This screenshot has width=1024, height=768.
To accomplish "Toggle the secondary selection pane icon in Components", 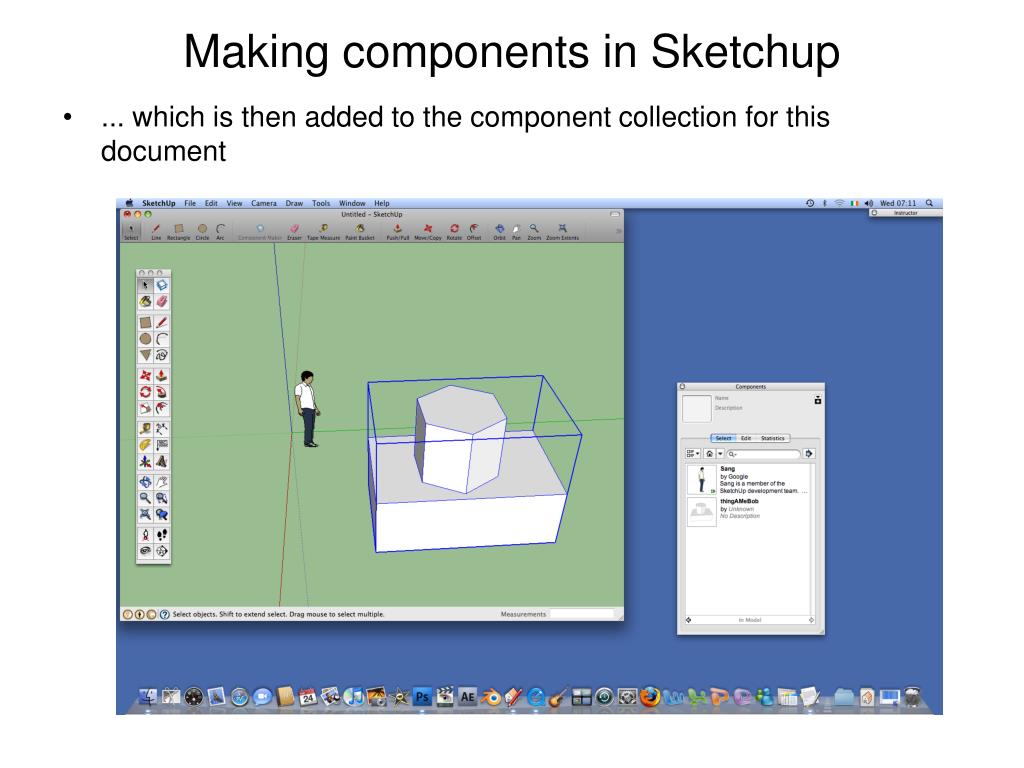I will [x=818, y=400].
